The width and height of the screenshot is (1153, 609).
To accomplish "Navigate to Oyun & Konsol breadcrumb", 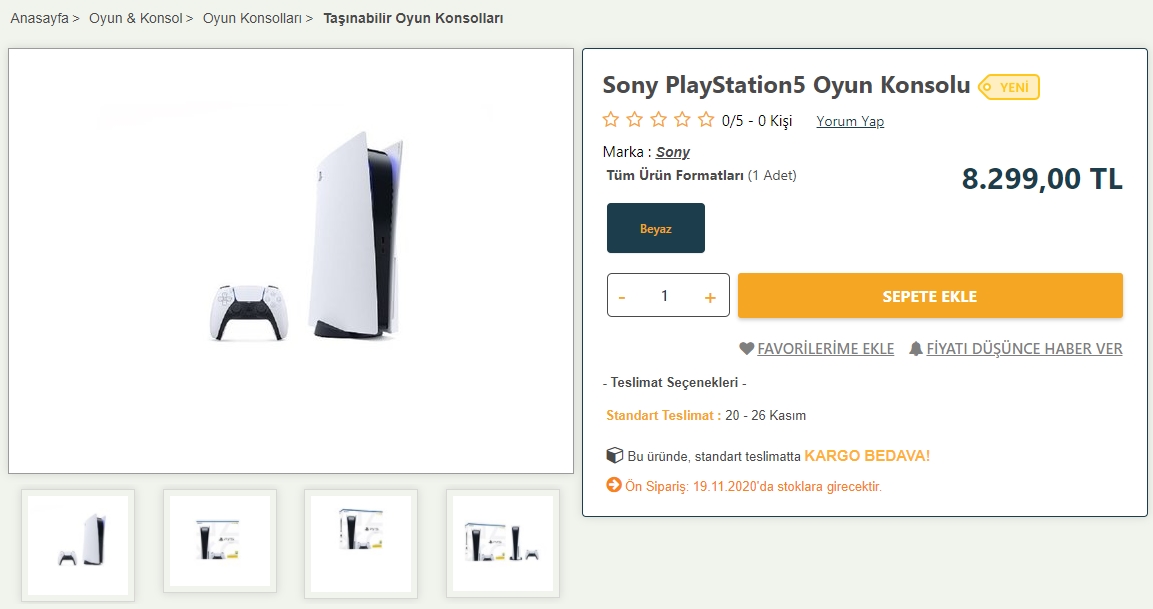I will pyautogui.click(x=136, y=18).
